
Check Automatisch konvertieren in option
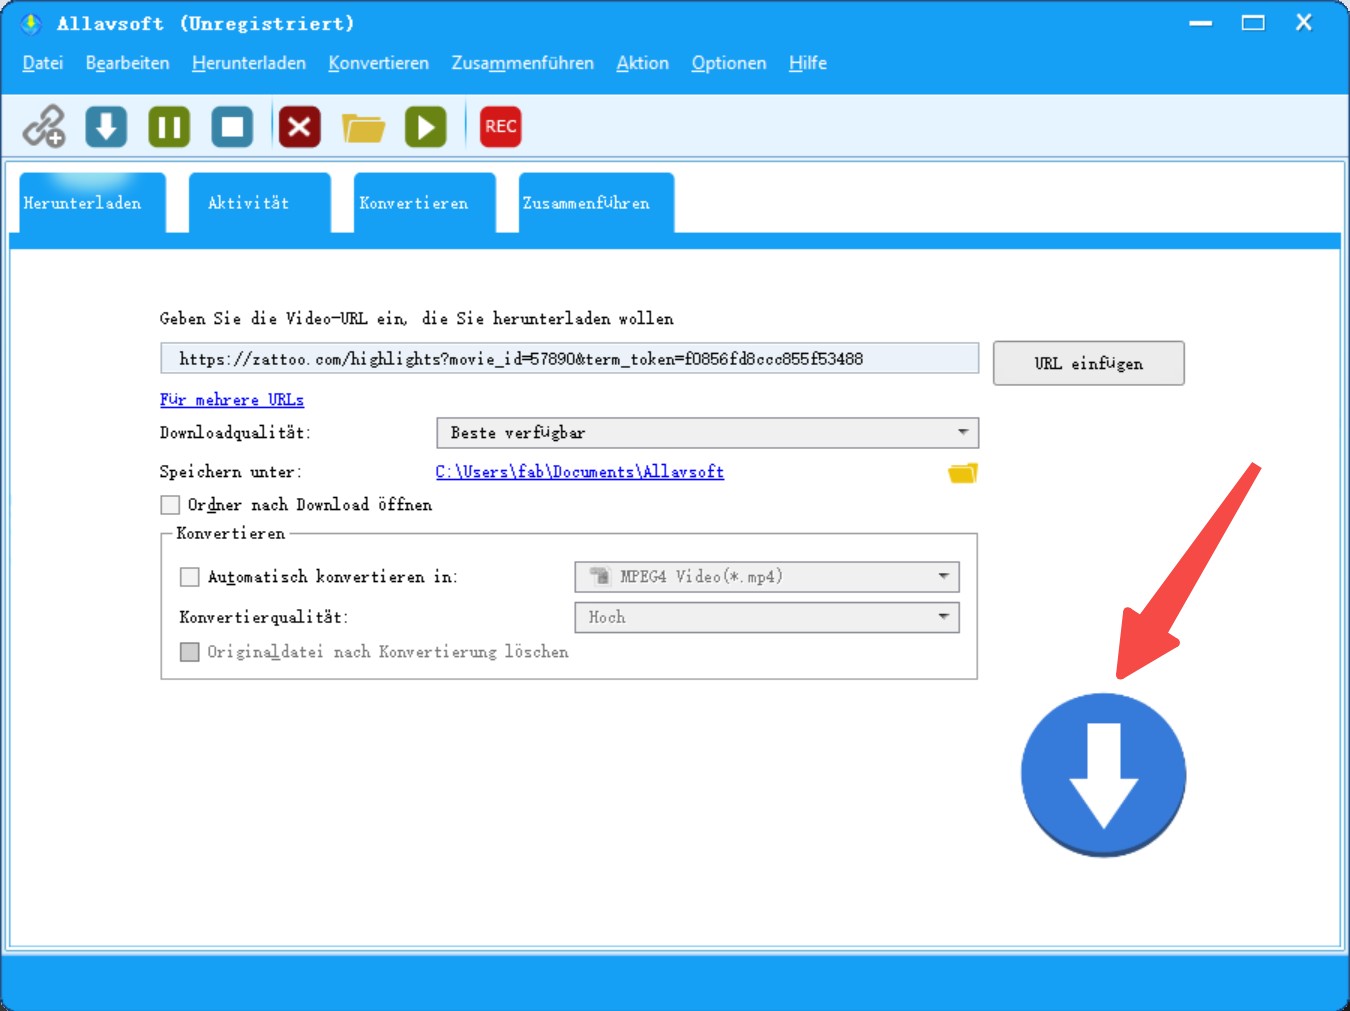pyautogui.click(x=190, y=577)
